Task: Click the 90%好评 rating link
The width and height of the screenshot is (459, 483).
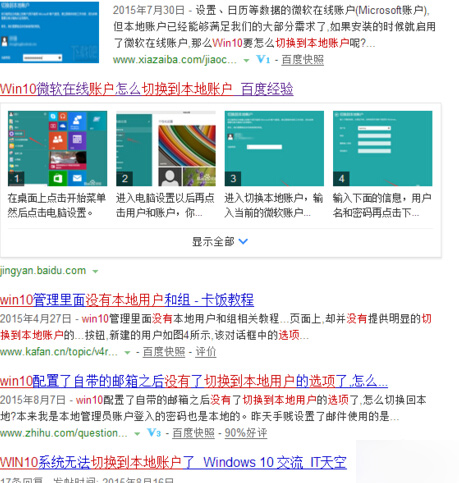Action: [x=246, y=433]
